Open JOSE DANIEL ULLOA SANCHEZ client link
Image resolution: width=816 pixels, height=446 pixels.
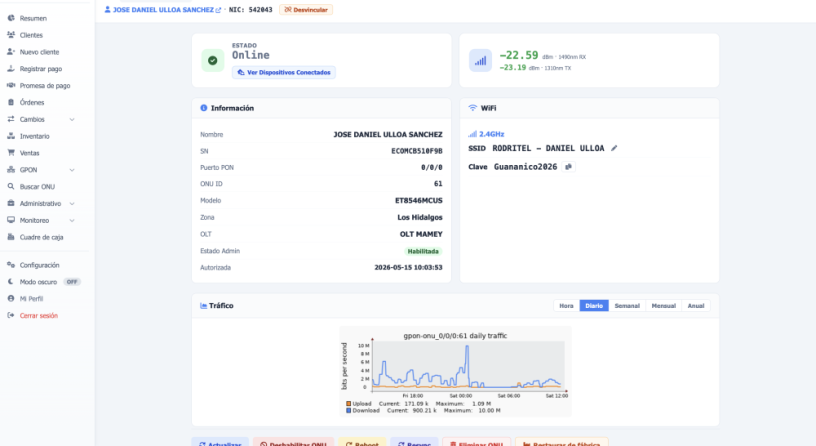click(163, 10)
